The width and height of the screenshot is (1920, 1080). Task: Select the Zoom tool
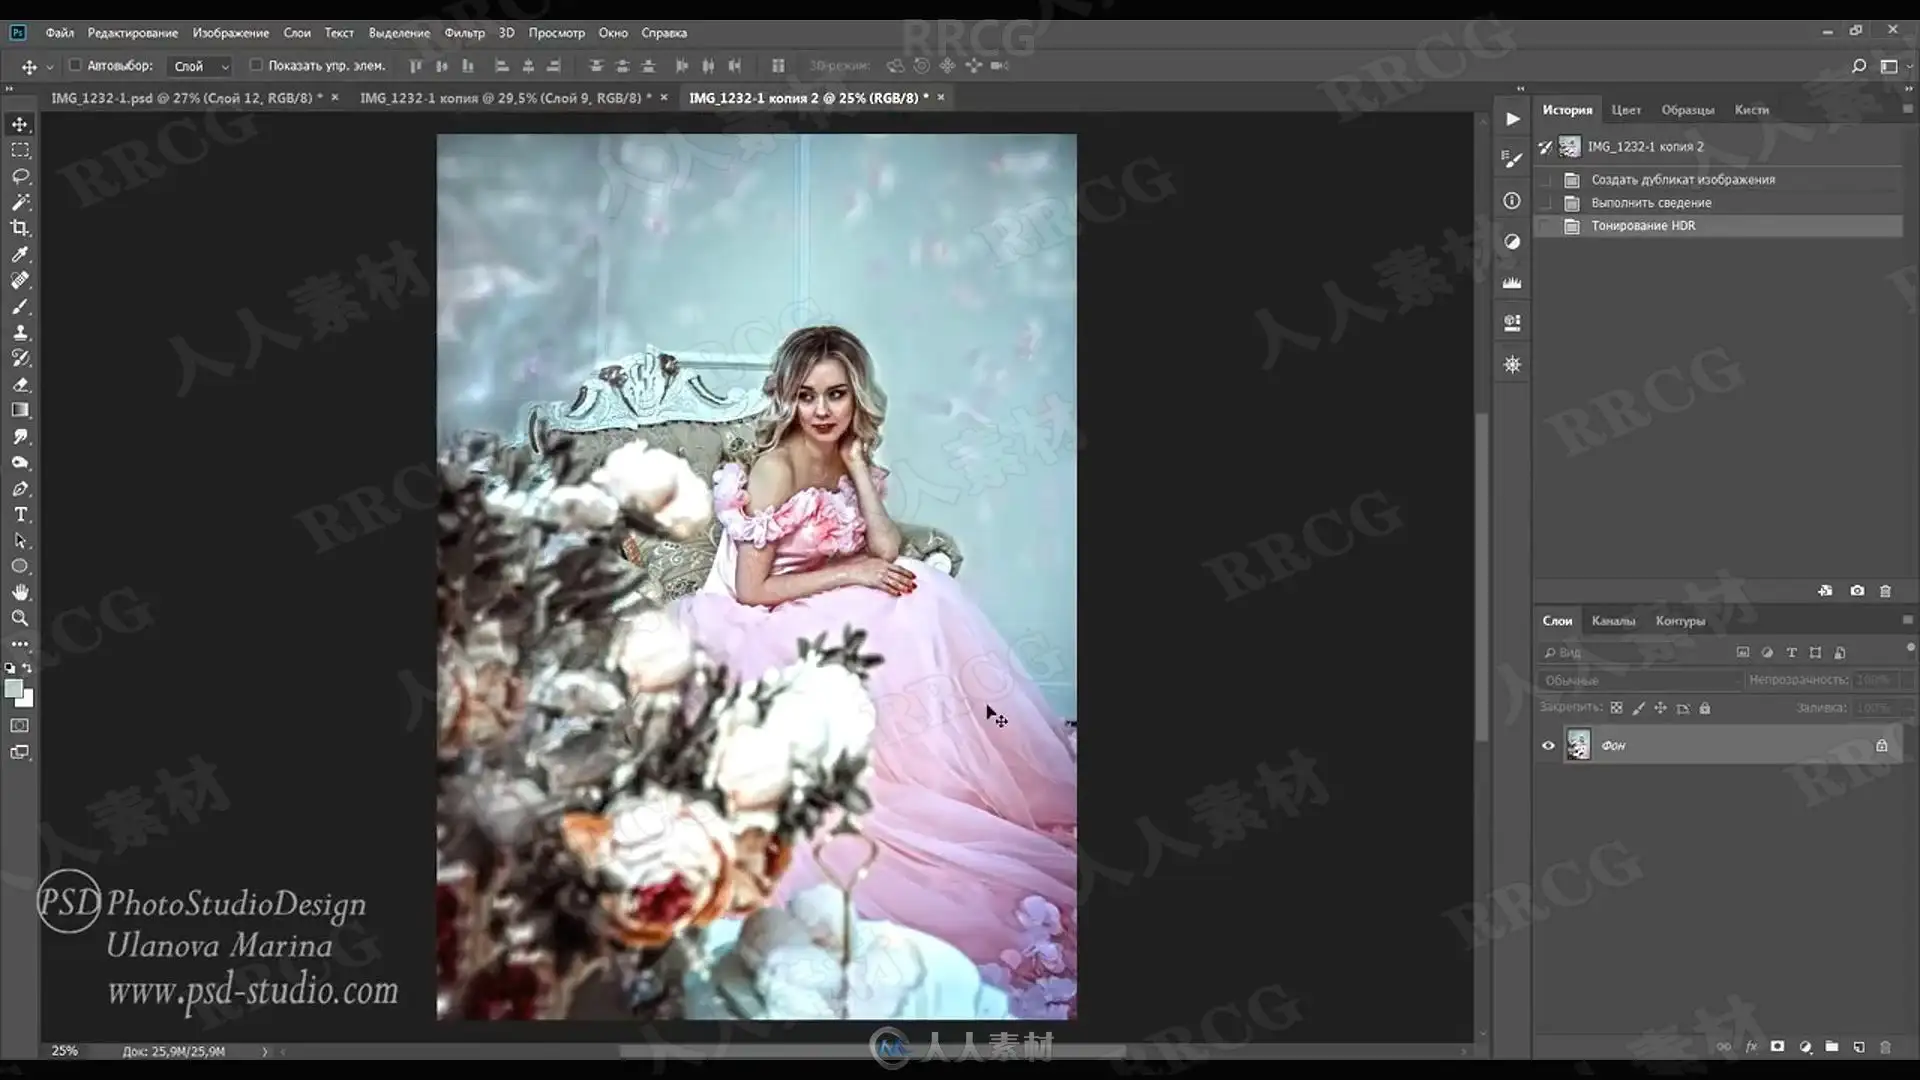pos(20,618)
